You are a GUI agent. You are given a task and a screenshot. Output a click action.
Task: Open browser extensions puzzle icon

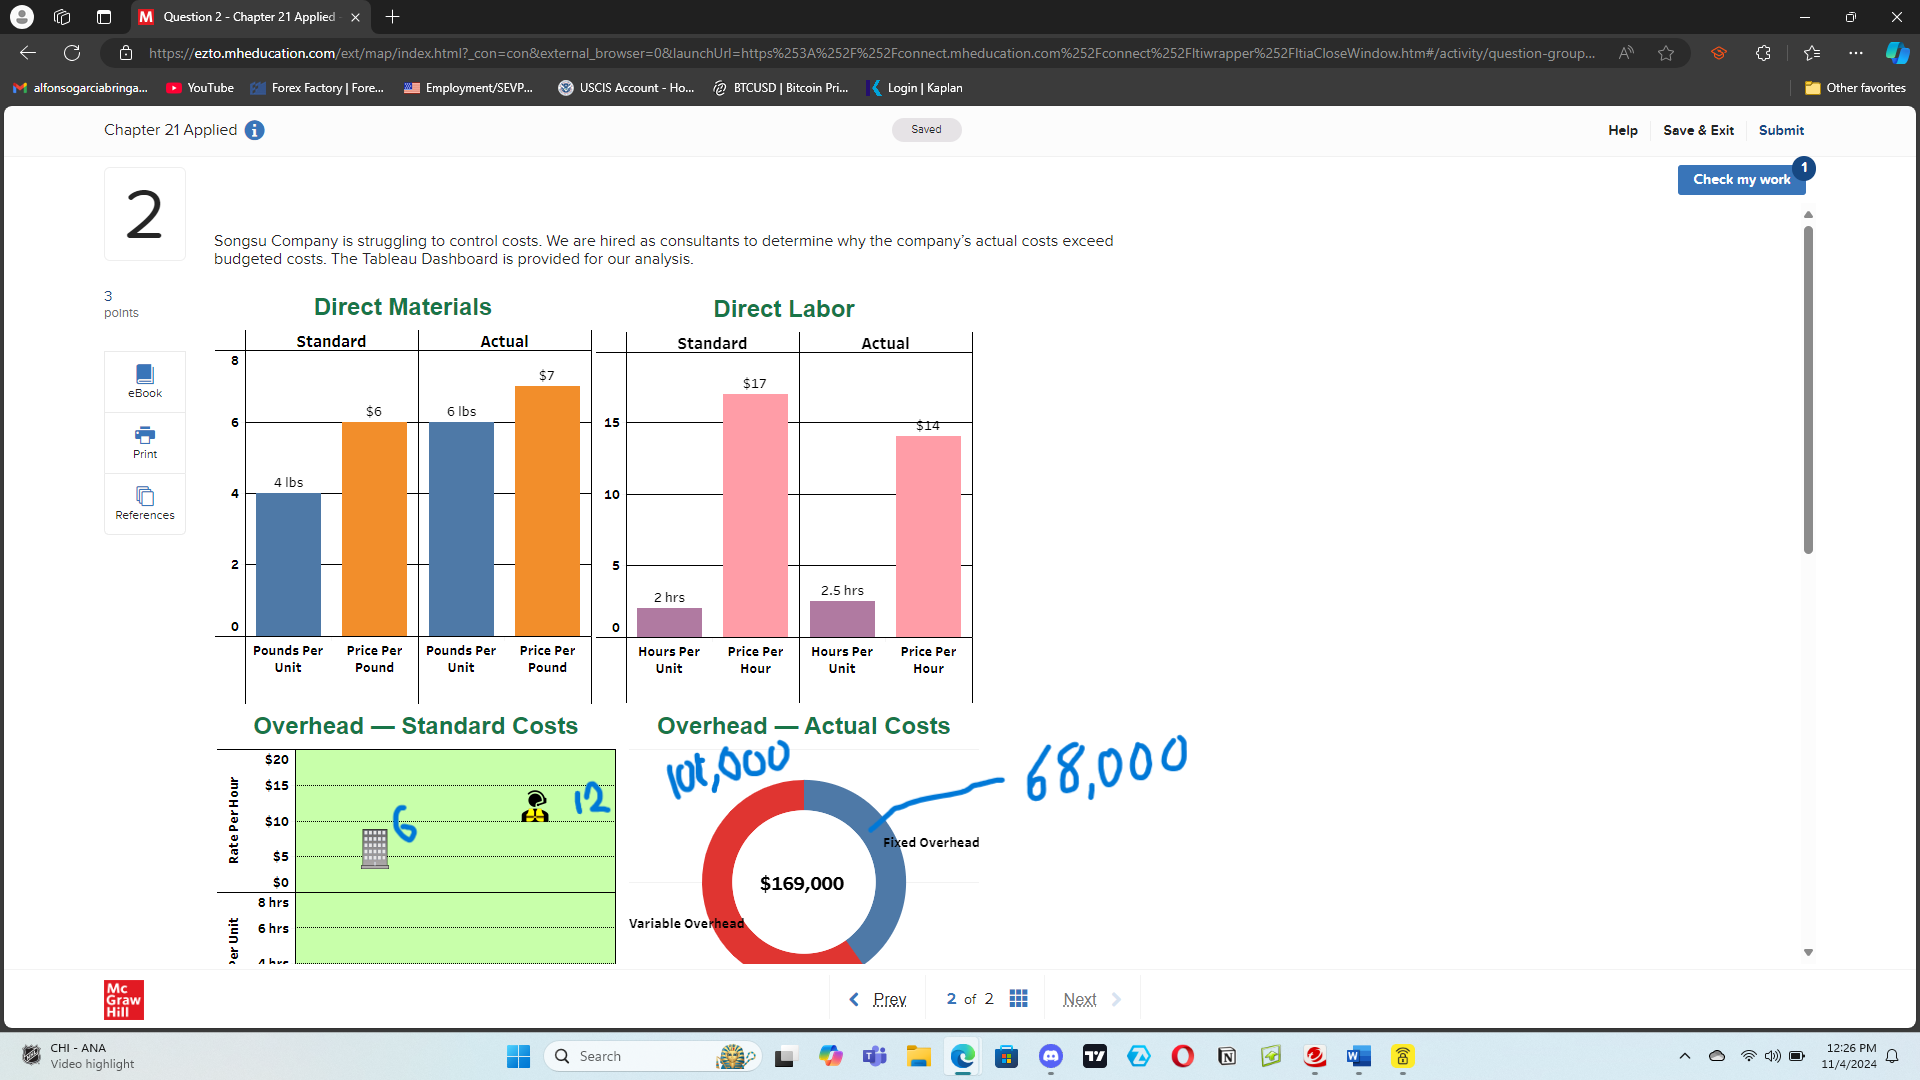point(1763,53)
